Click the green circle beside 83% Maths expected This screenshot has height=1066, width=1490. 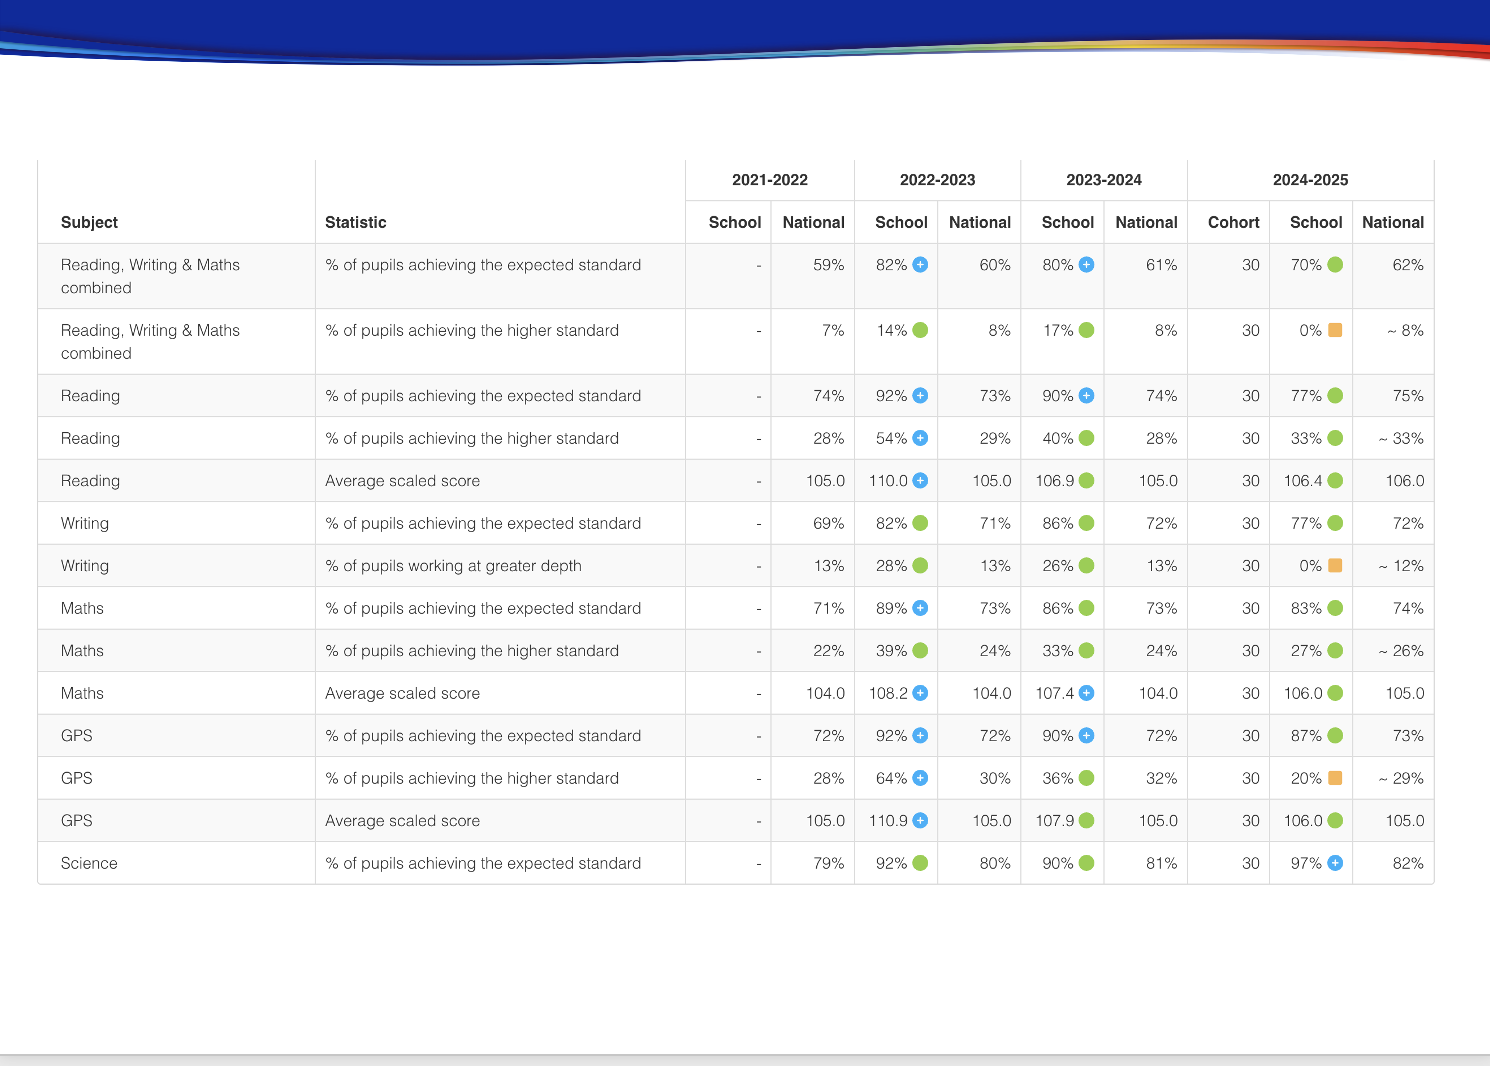[x=1335, y=608]
